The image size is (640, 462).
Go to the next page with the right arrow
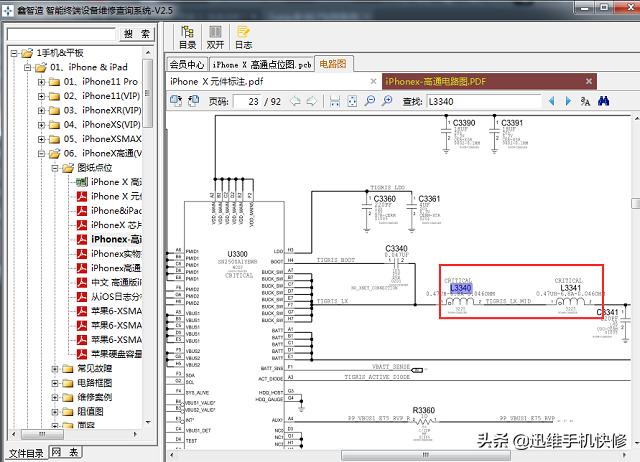pos(311,101)
